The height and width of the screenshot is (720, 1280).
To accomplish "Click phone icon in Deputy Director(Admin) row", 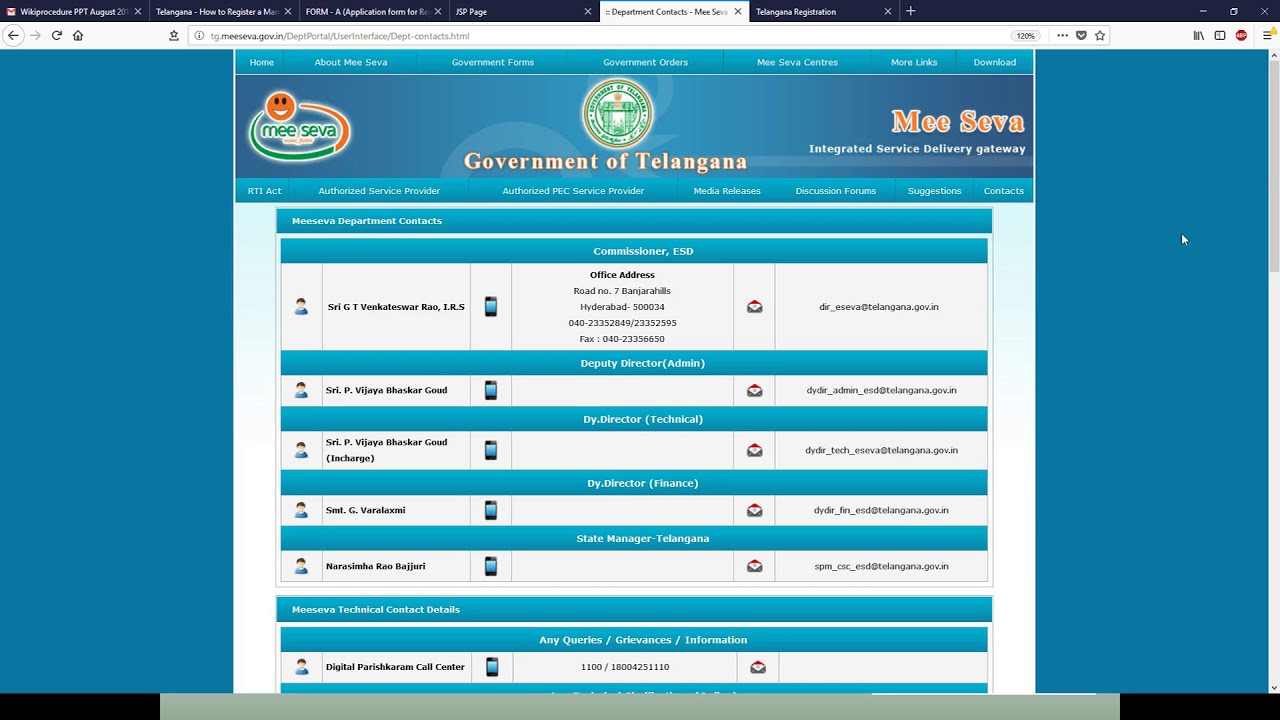I will pyautogui.click(x=490, y=390).
